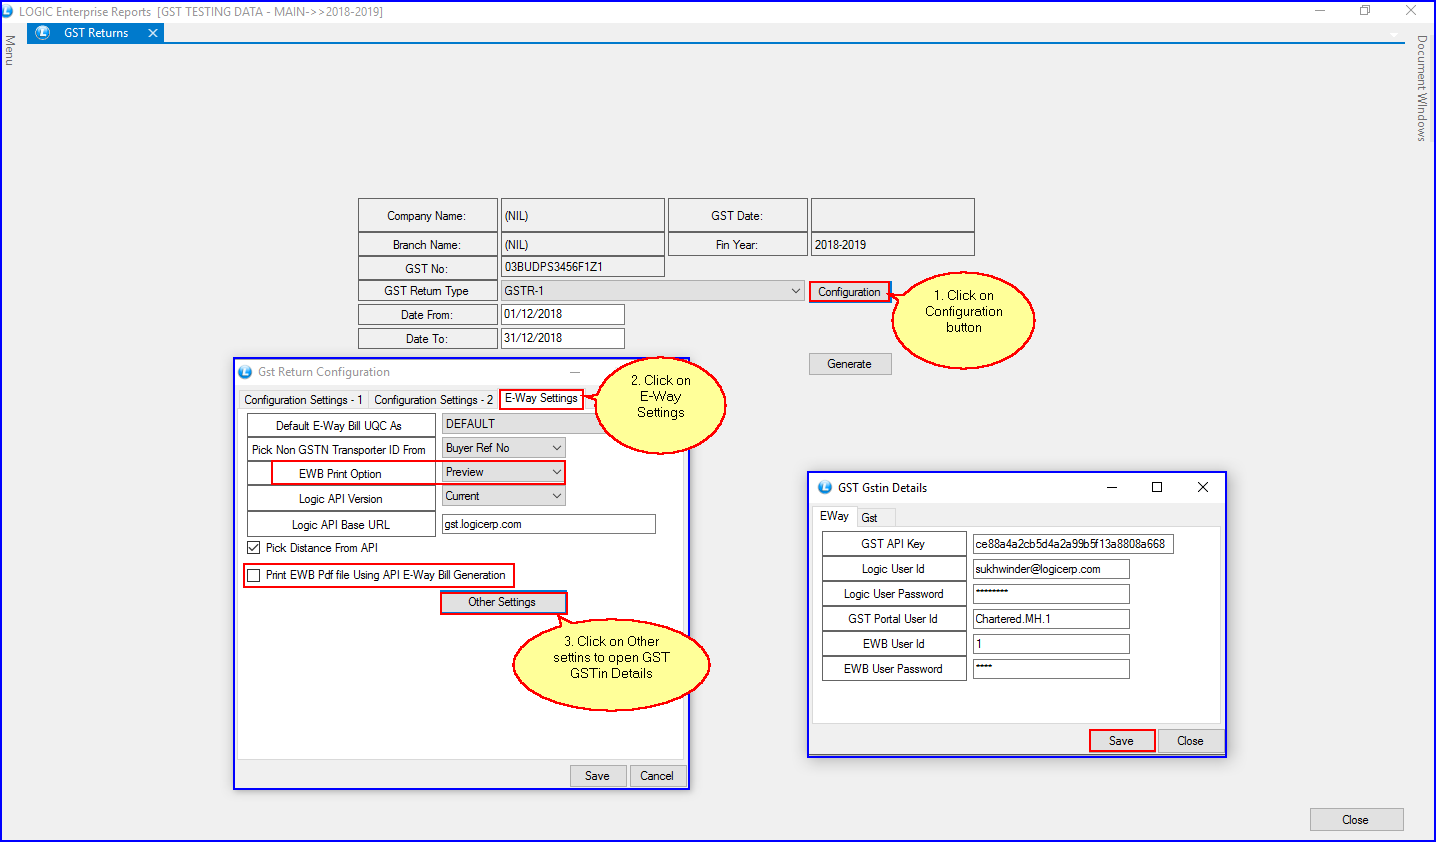Click the EWB User Password field
1436x842 pixels.
[1051, 669]
